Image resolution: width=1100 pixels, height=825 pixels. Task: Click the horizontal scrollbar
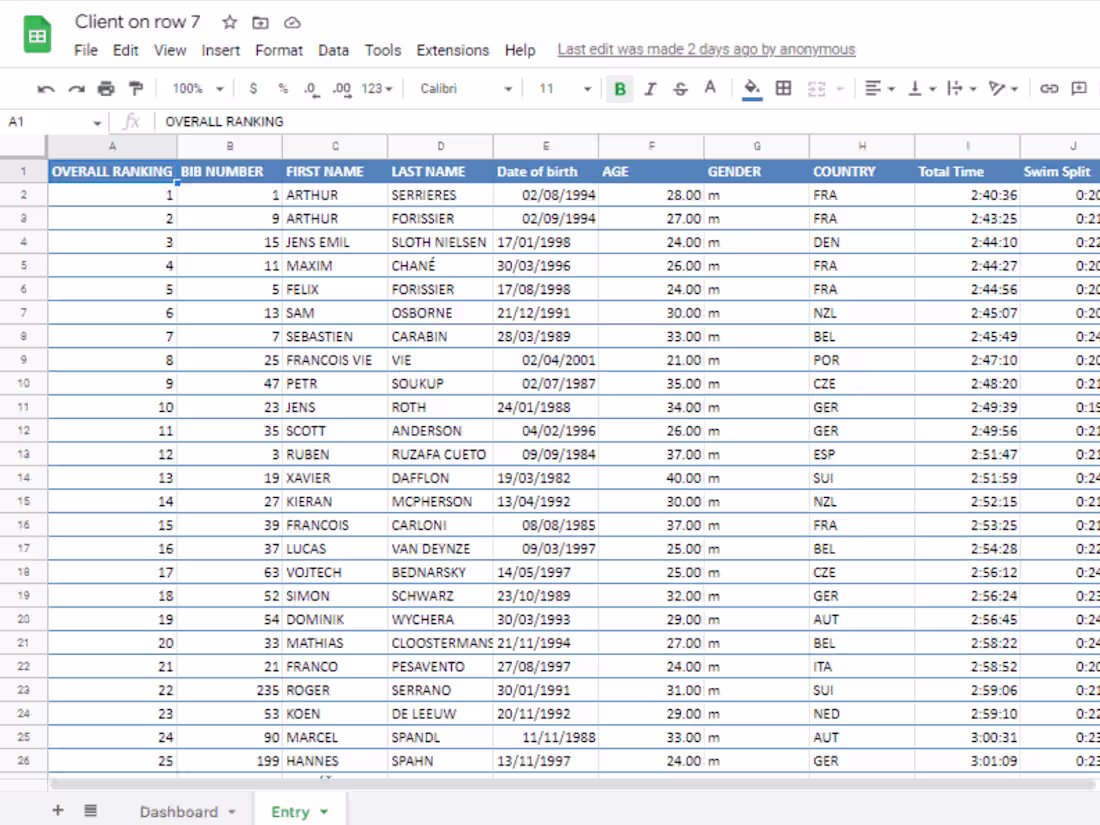pyautogui.click(x=572, y=784)
